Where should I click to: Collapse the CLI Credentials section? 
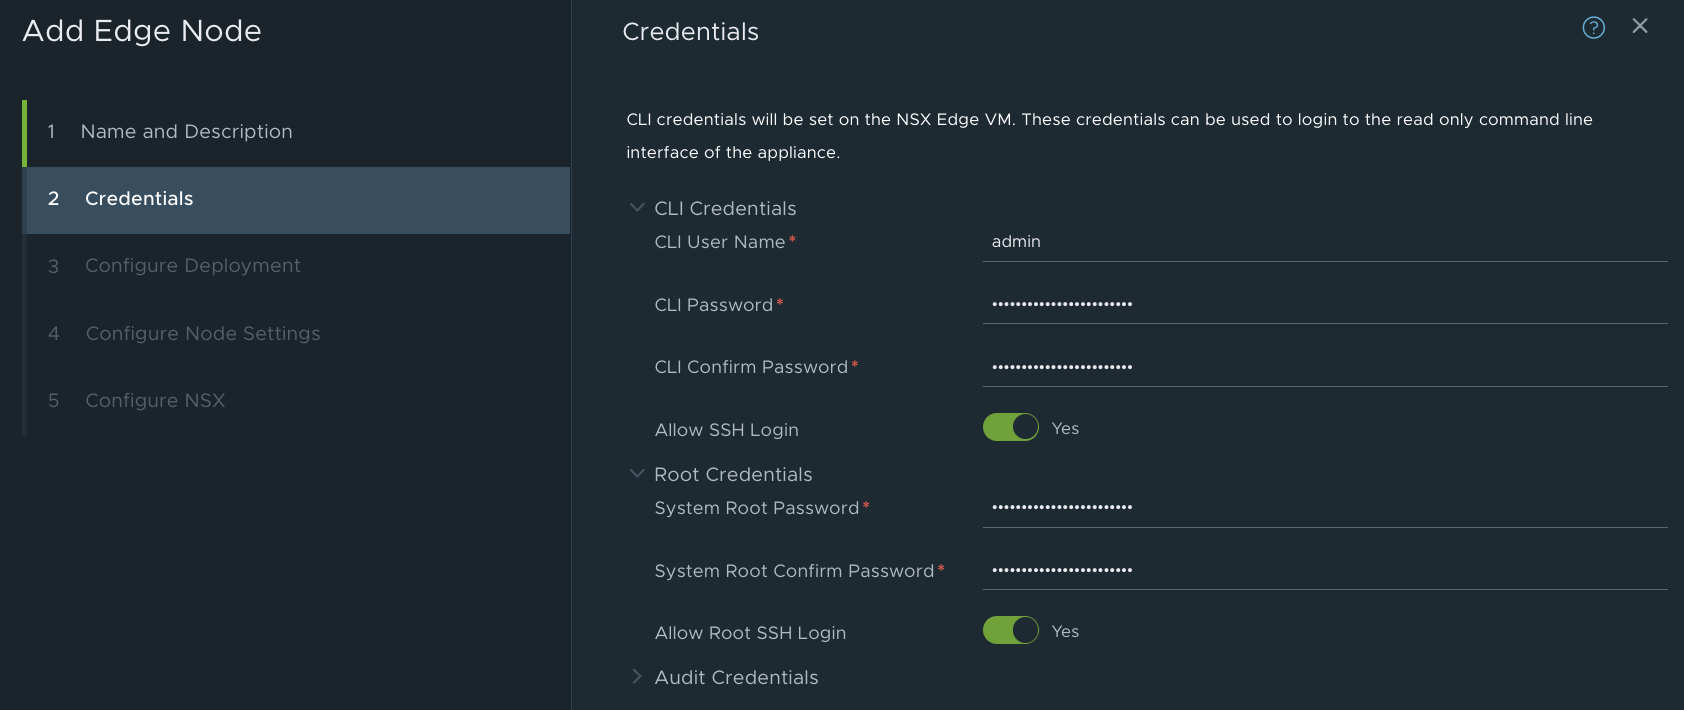tap(637, 208)
